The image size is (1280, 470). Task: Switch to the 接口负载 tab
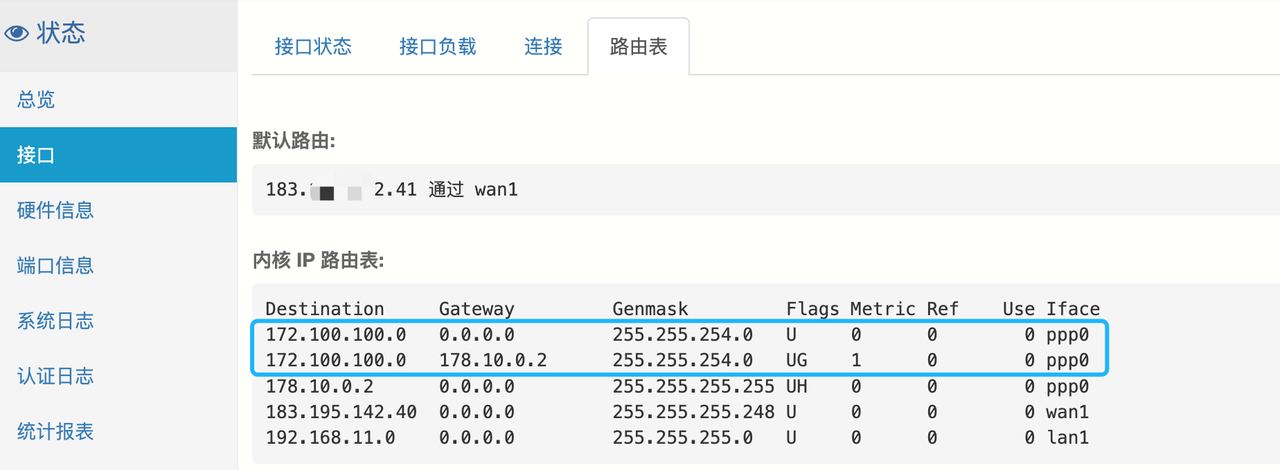pos(437,47)
